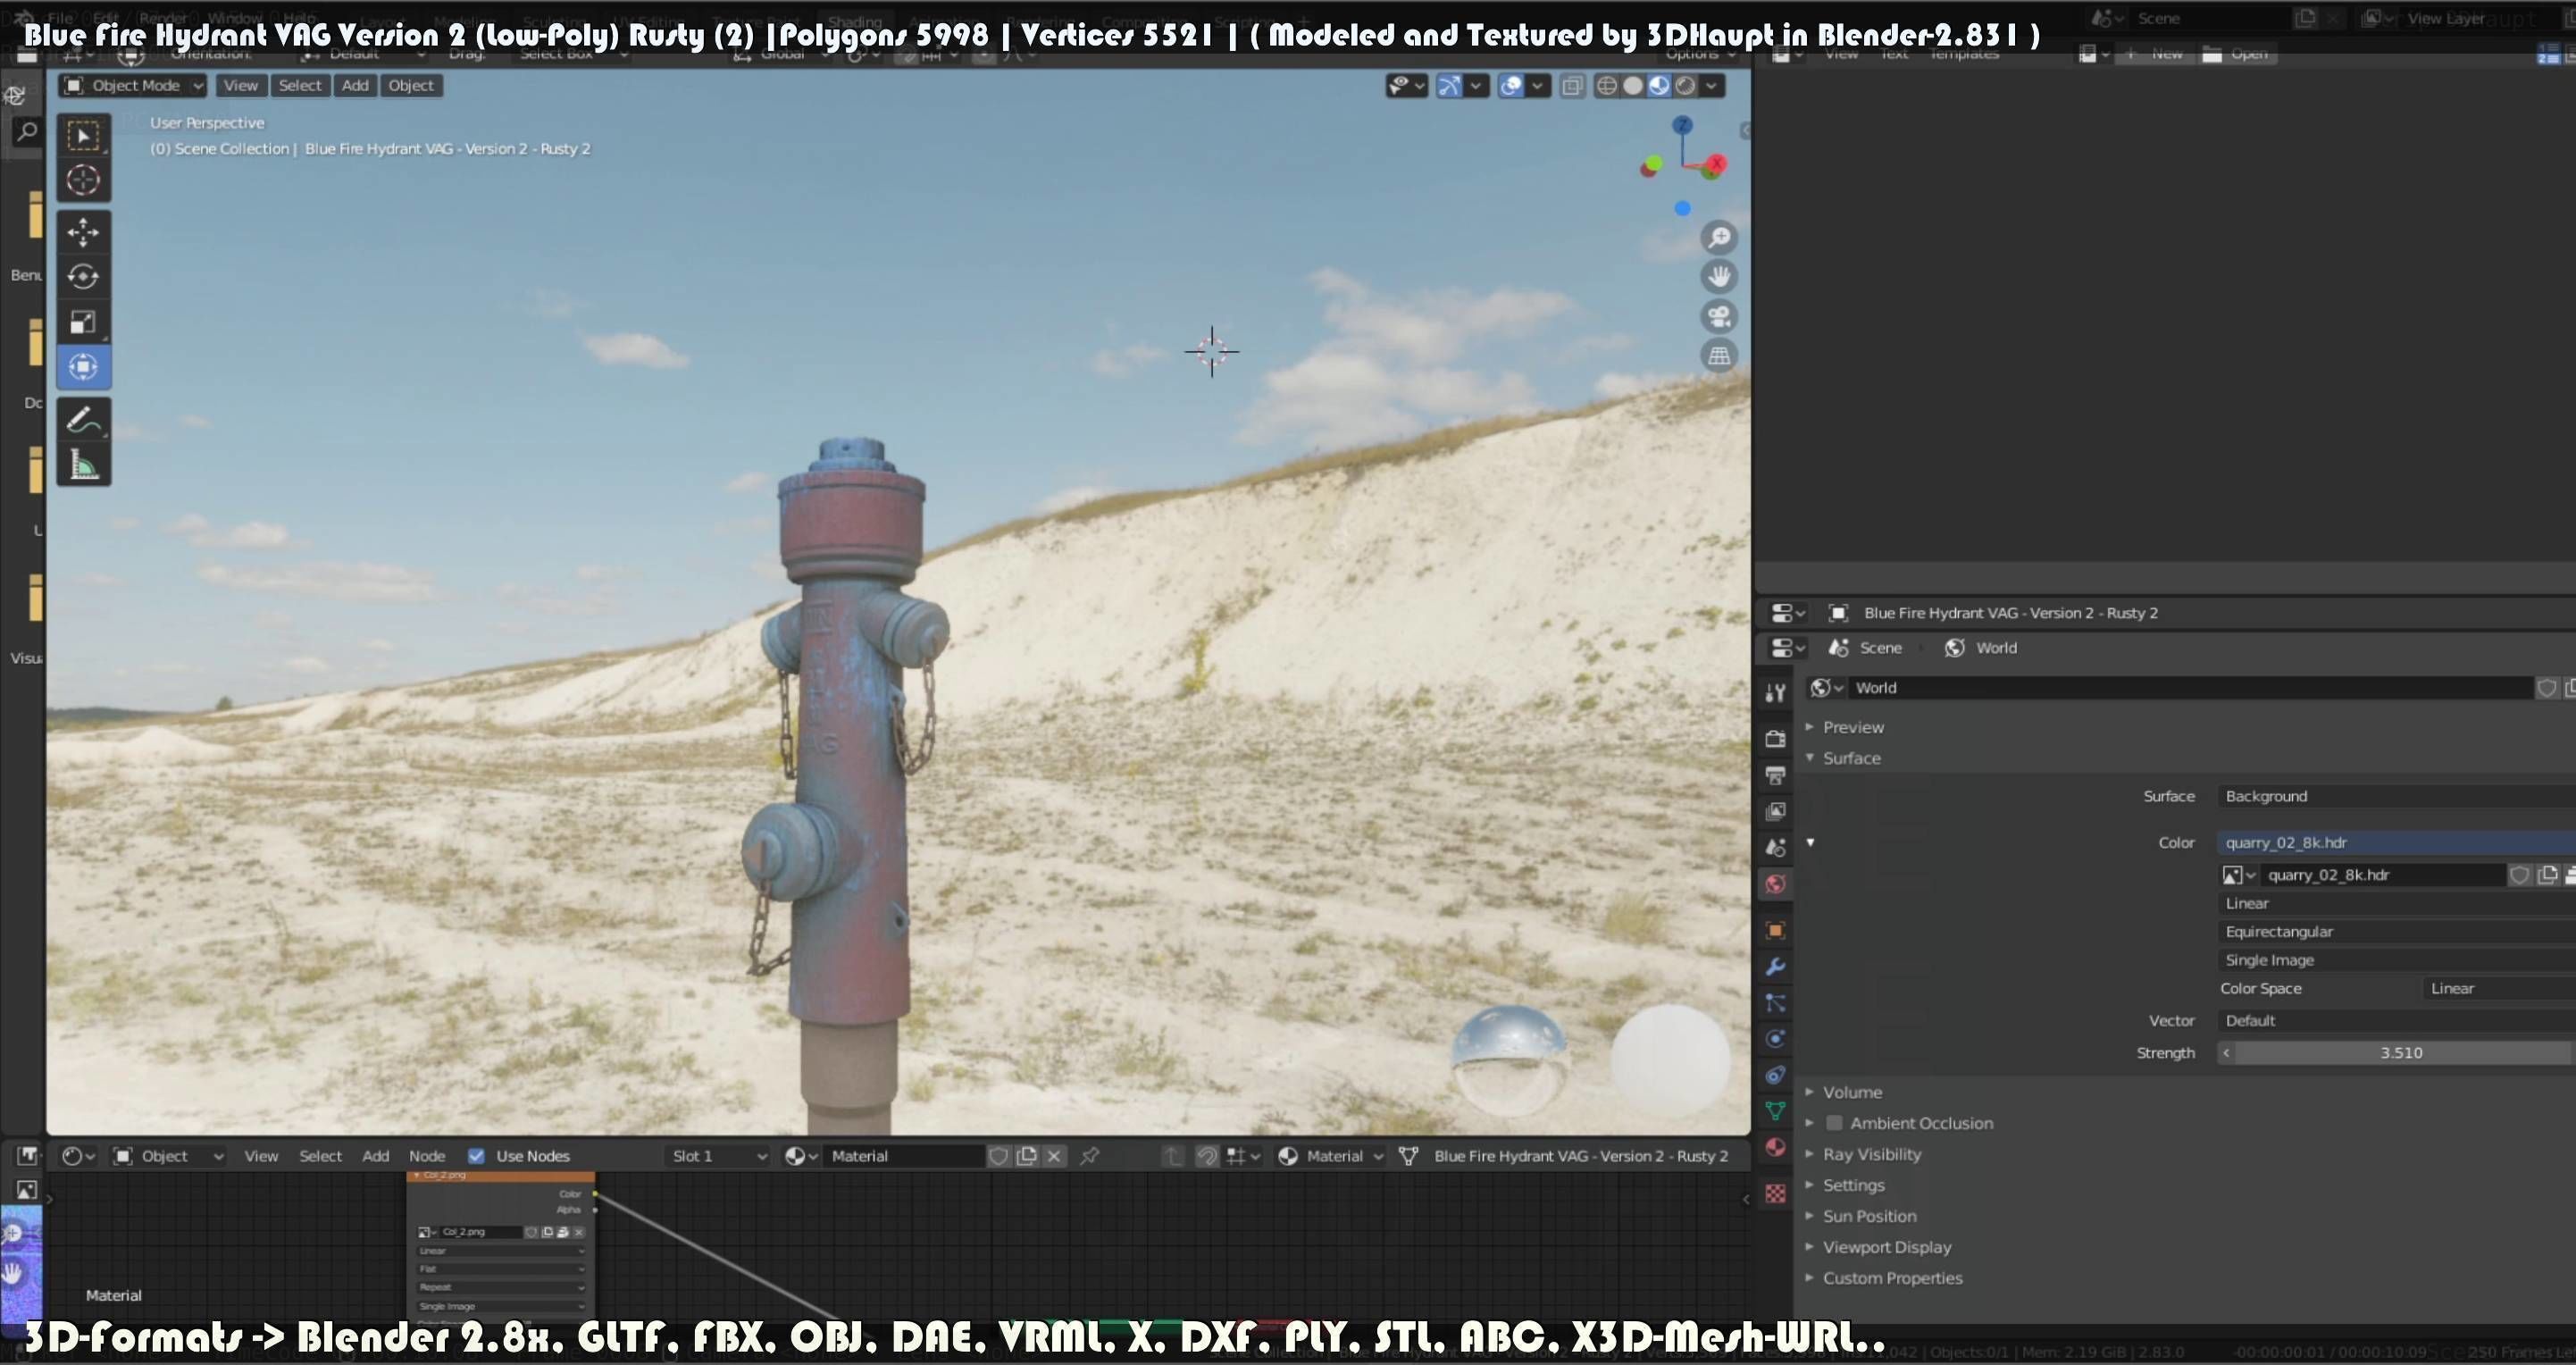Open Object Constraints properties tab icon

(1775, 1075)
